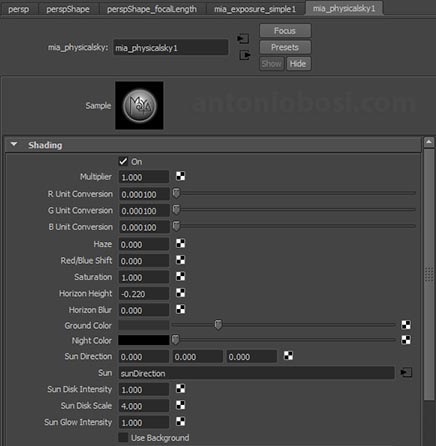436x446 pixels.
Task: Click the G Unit Conversion value field
Action: pos(144,210)
